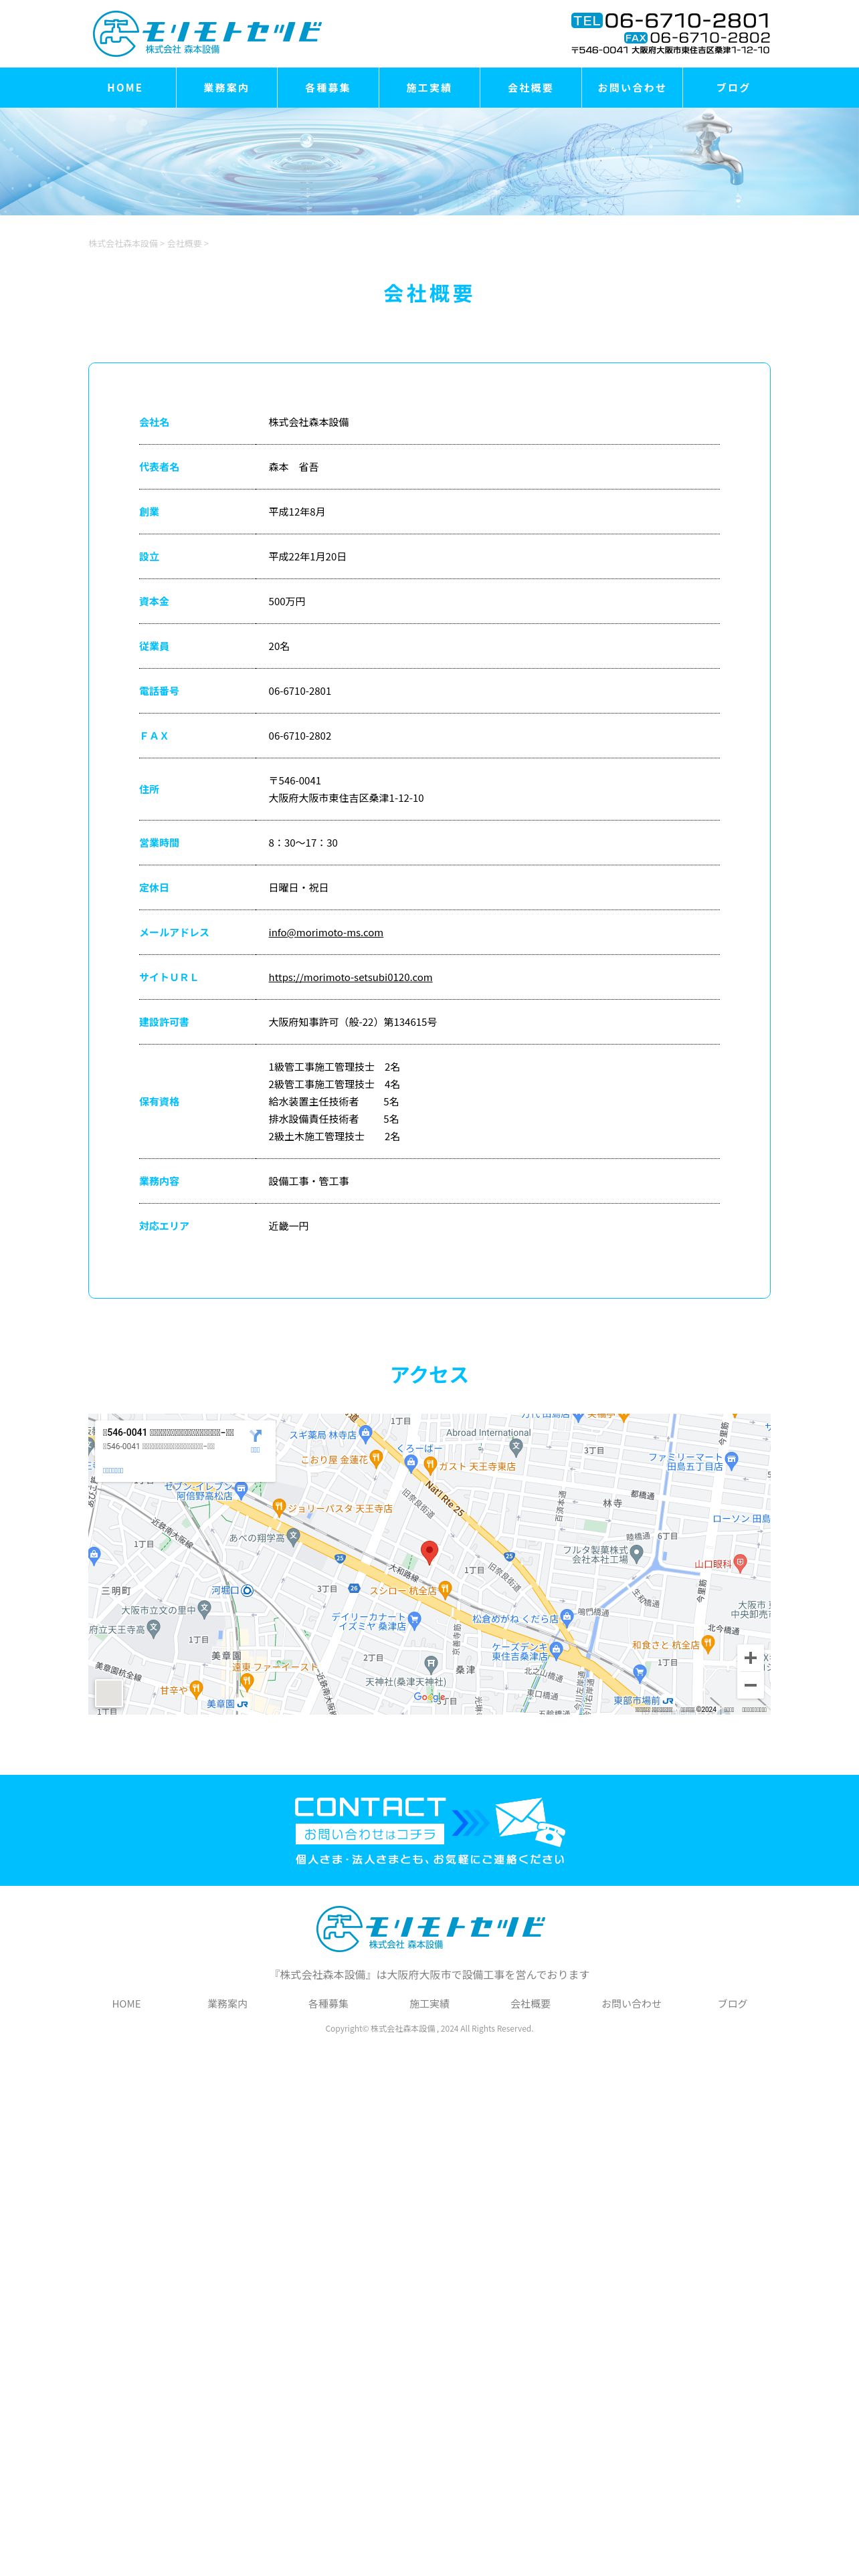Zoom in the map with plus button

tap(750, 1657)
